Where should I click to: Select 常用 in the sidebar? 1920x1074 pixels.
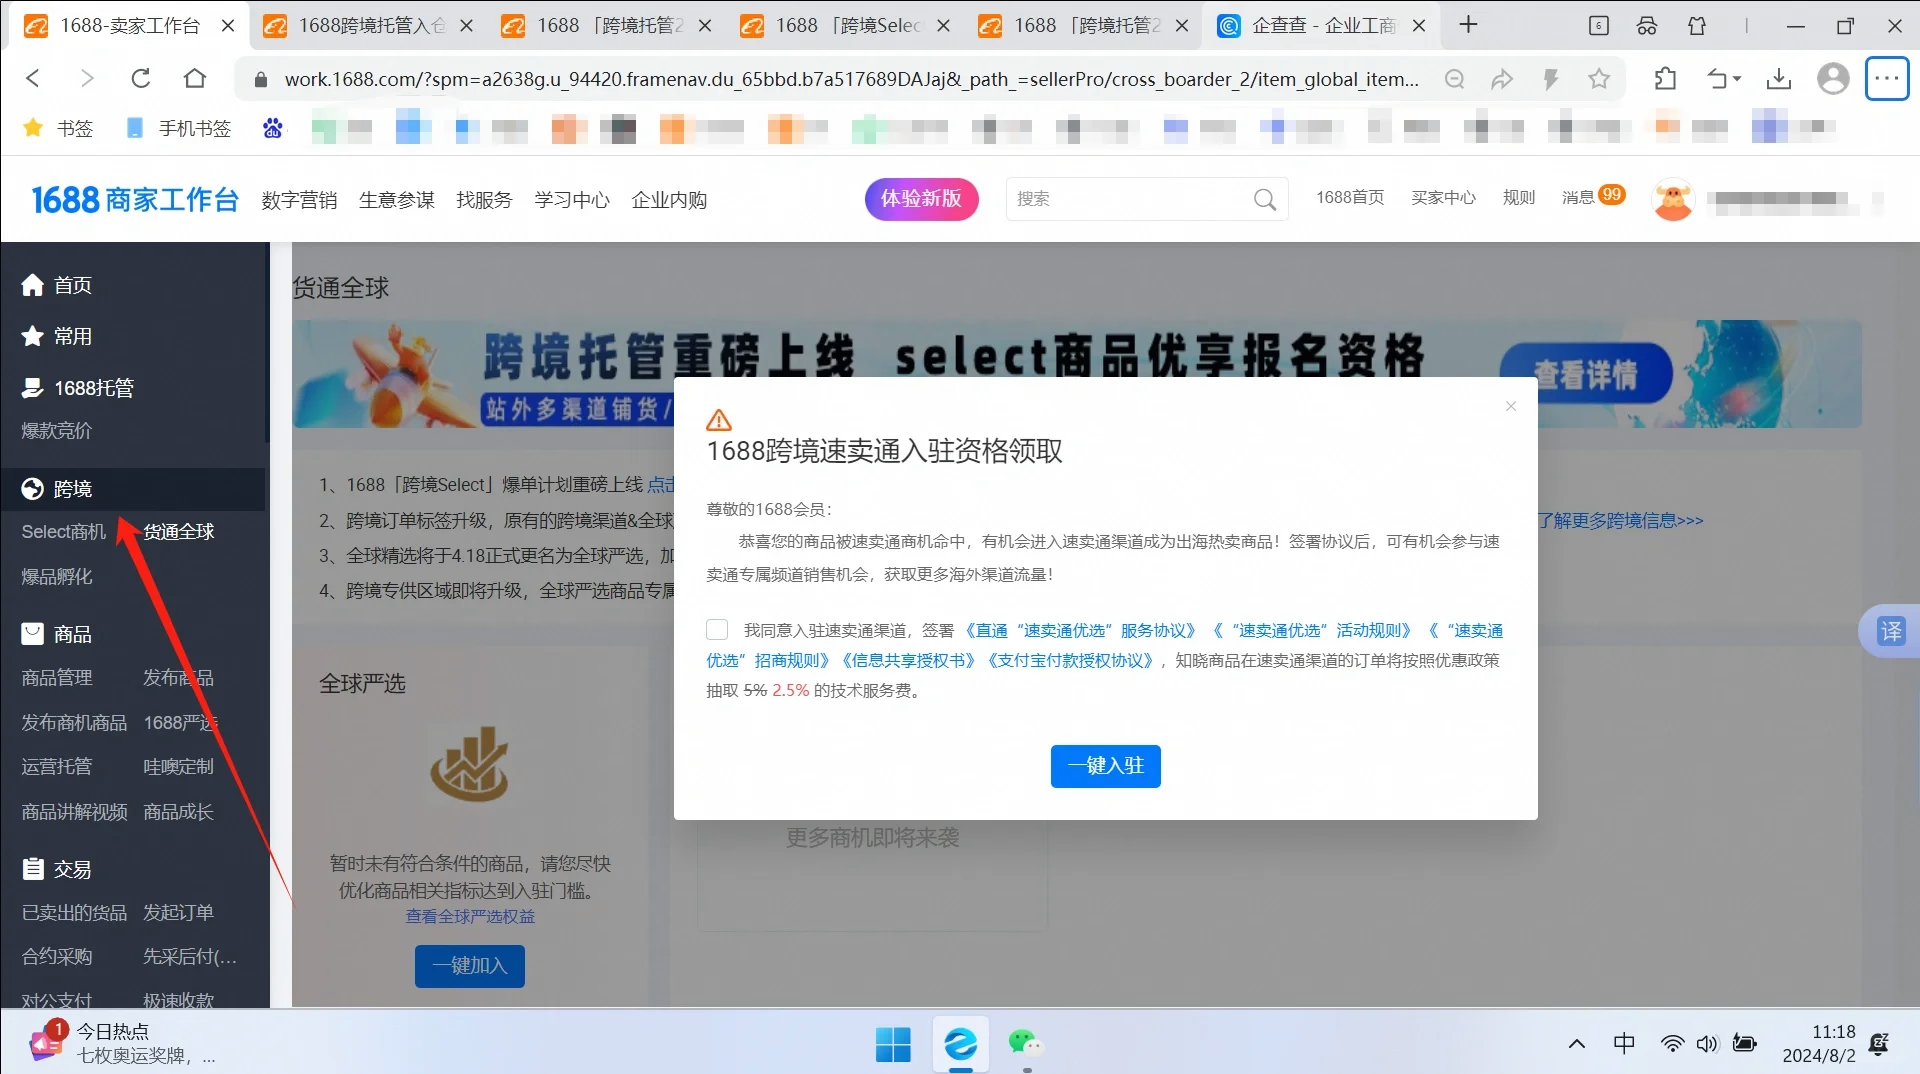click(x=57, y=336)
